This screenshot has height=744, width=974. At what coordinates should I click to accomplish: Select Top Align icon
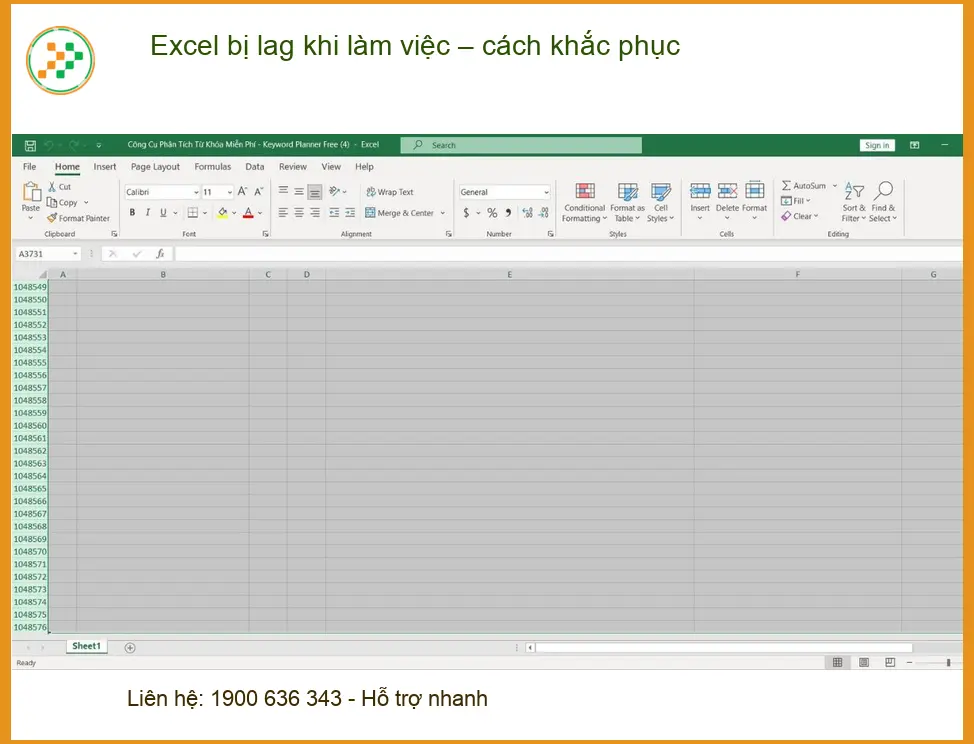[x=283, y=191]
